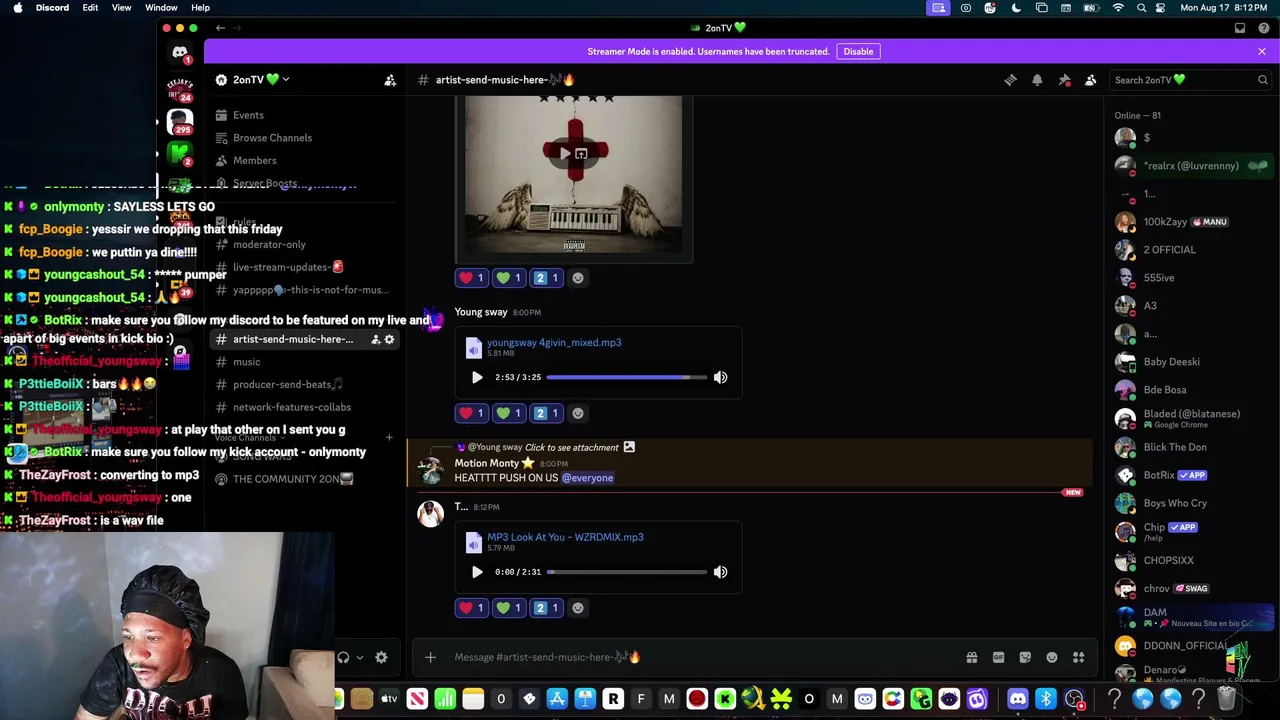Open the Window menu in menu bar
This screenshot has height=720, width=1280.
[161, 8]
